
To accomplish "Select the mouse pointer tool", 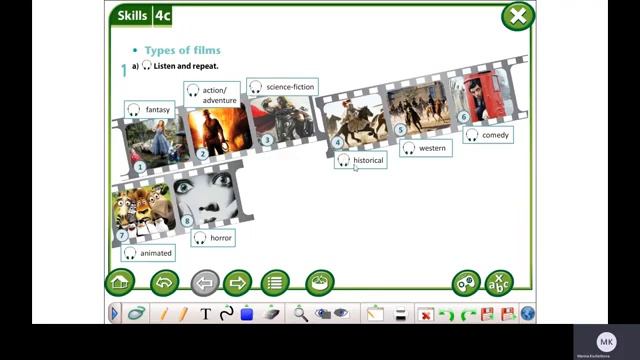I will pos(137,314).
